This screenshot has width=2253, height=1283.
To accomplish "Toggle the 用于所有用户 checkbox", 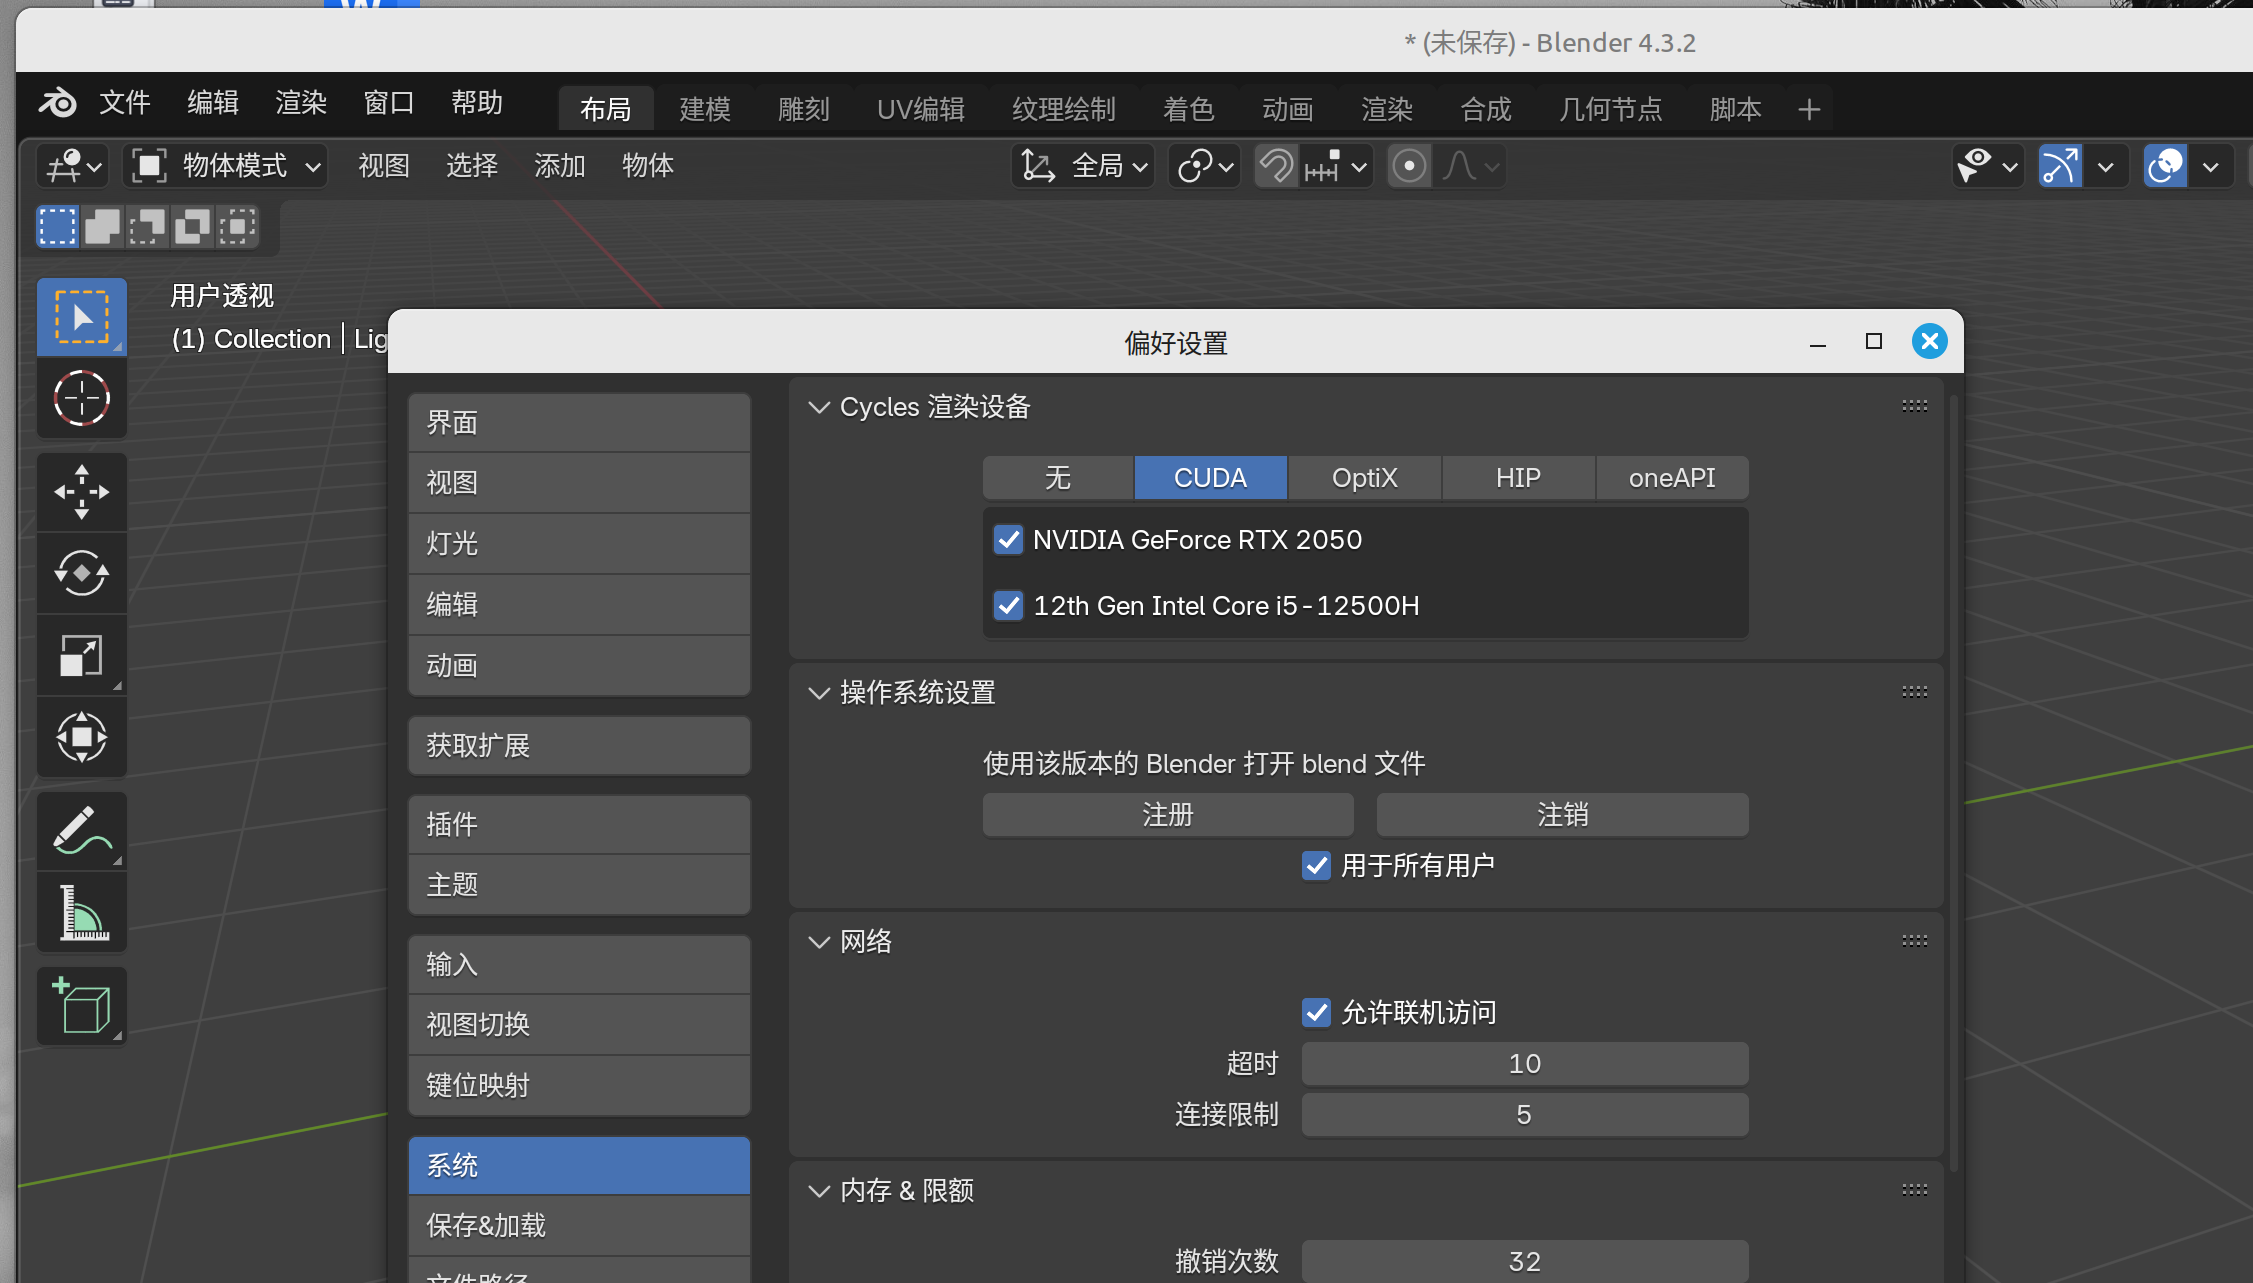I will click(1316, 866).
